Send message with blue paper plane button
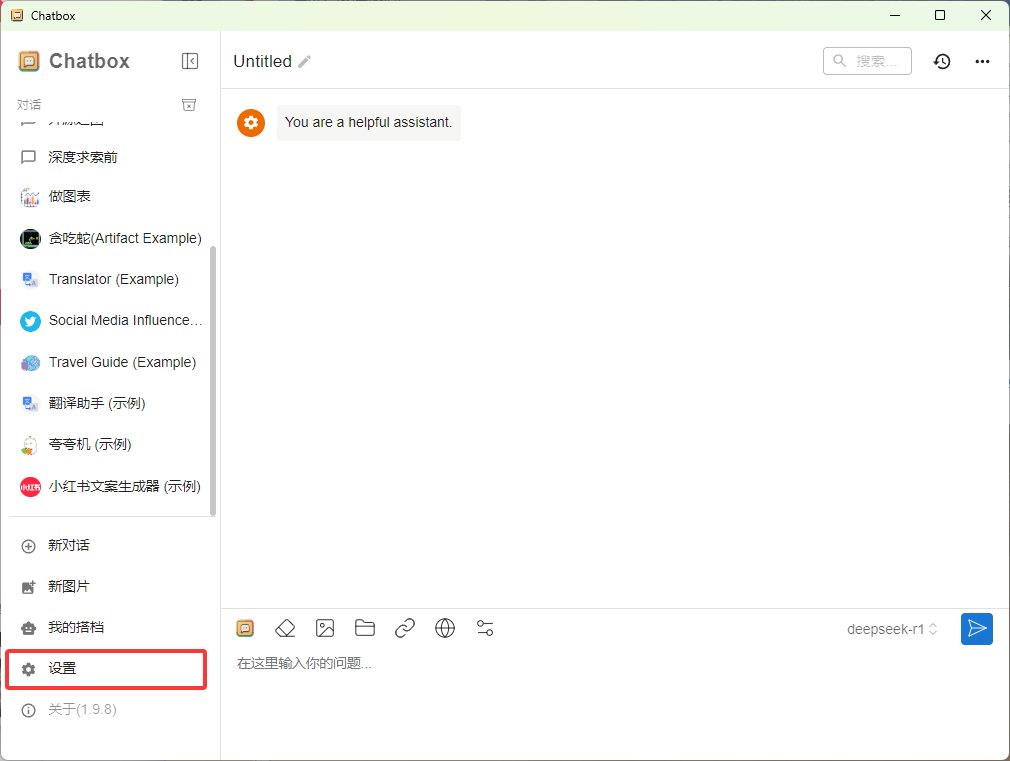This screenshot has height=761, width=1010. tap(977, 629)
